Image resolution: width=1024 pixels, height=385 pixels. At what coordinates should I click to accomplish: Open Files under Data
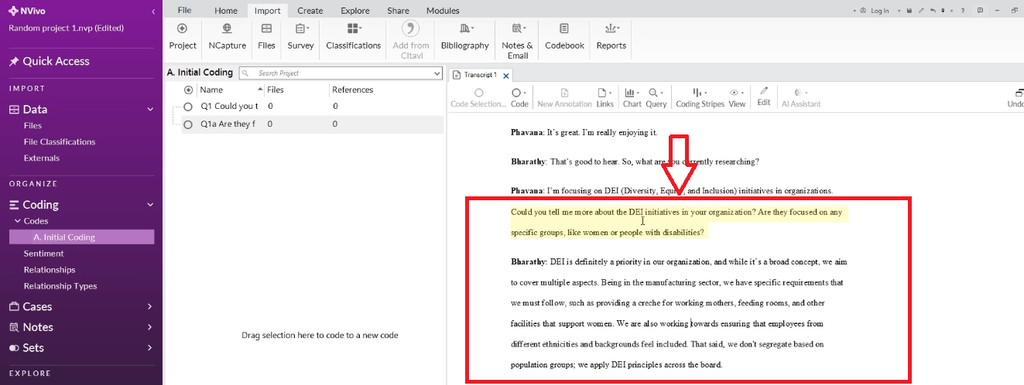click(33, 126)
